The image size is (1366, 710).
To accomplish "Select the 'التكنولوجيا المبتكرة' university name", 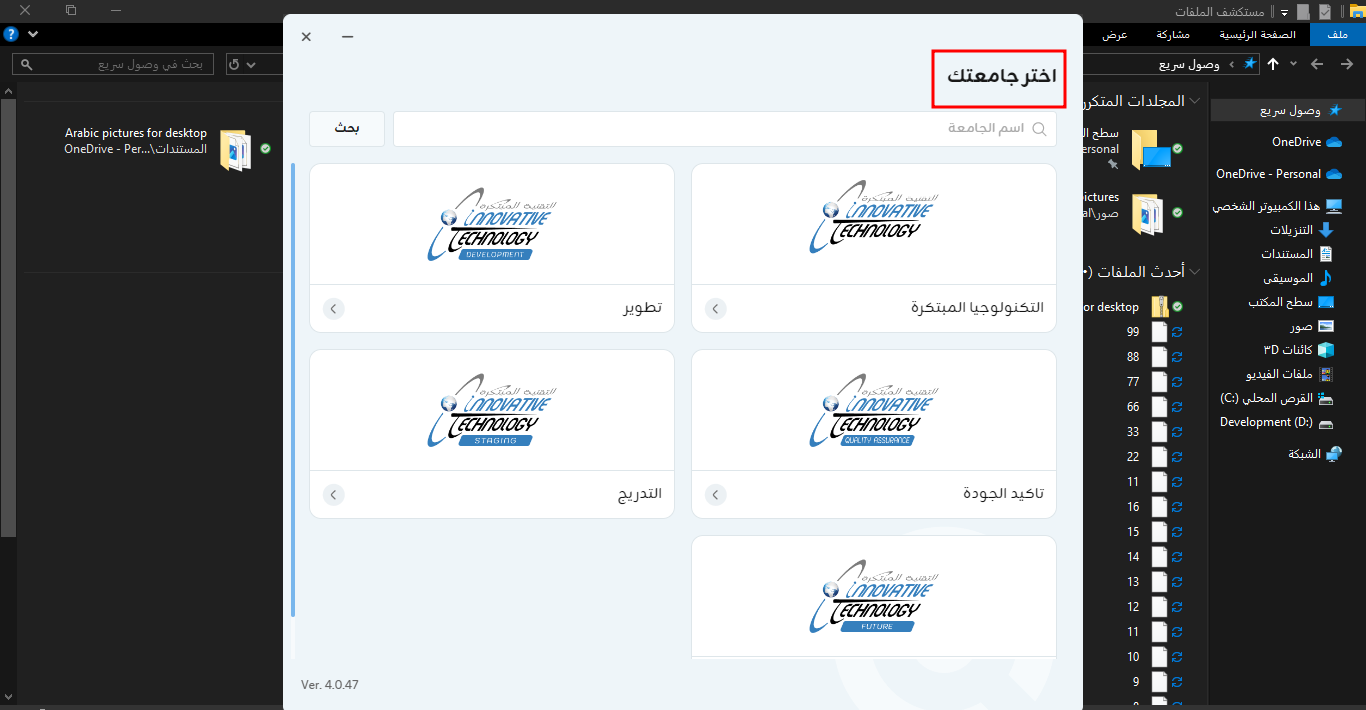I will [x=978, y=308].
